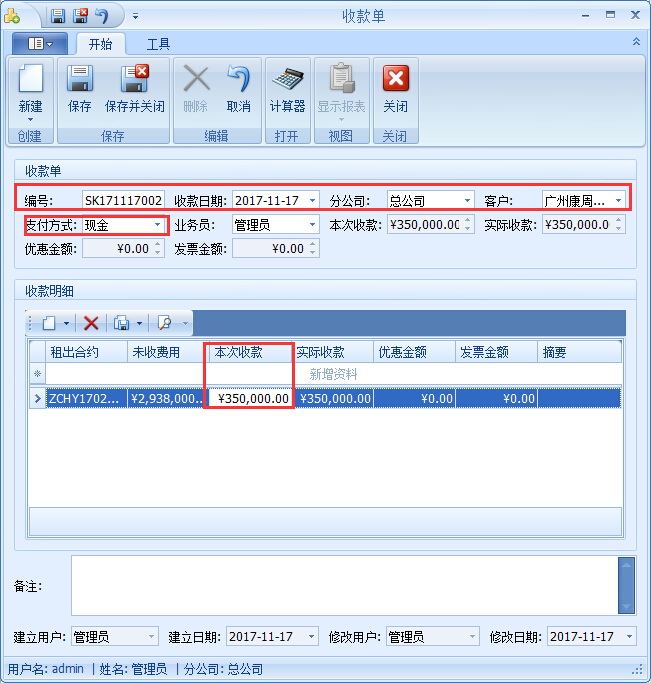Screen dimensions: 651x683
Task: Click the 优惠金额 column header
Action: [414, 352]
